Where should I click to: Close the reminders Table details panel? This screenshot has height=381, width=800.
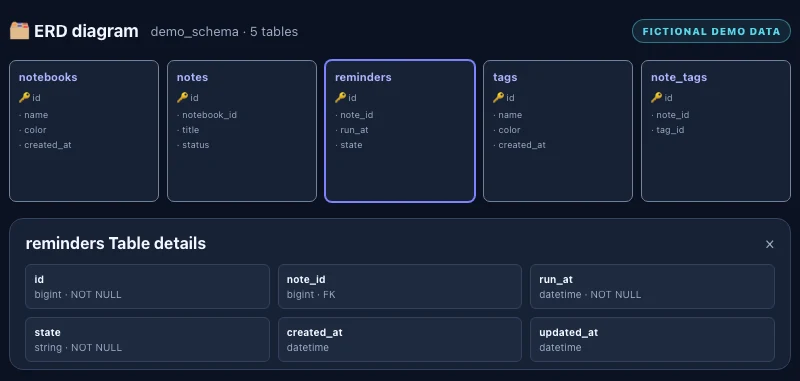(769, 244)
